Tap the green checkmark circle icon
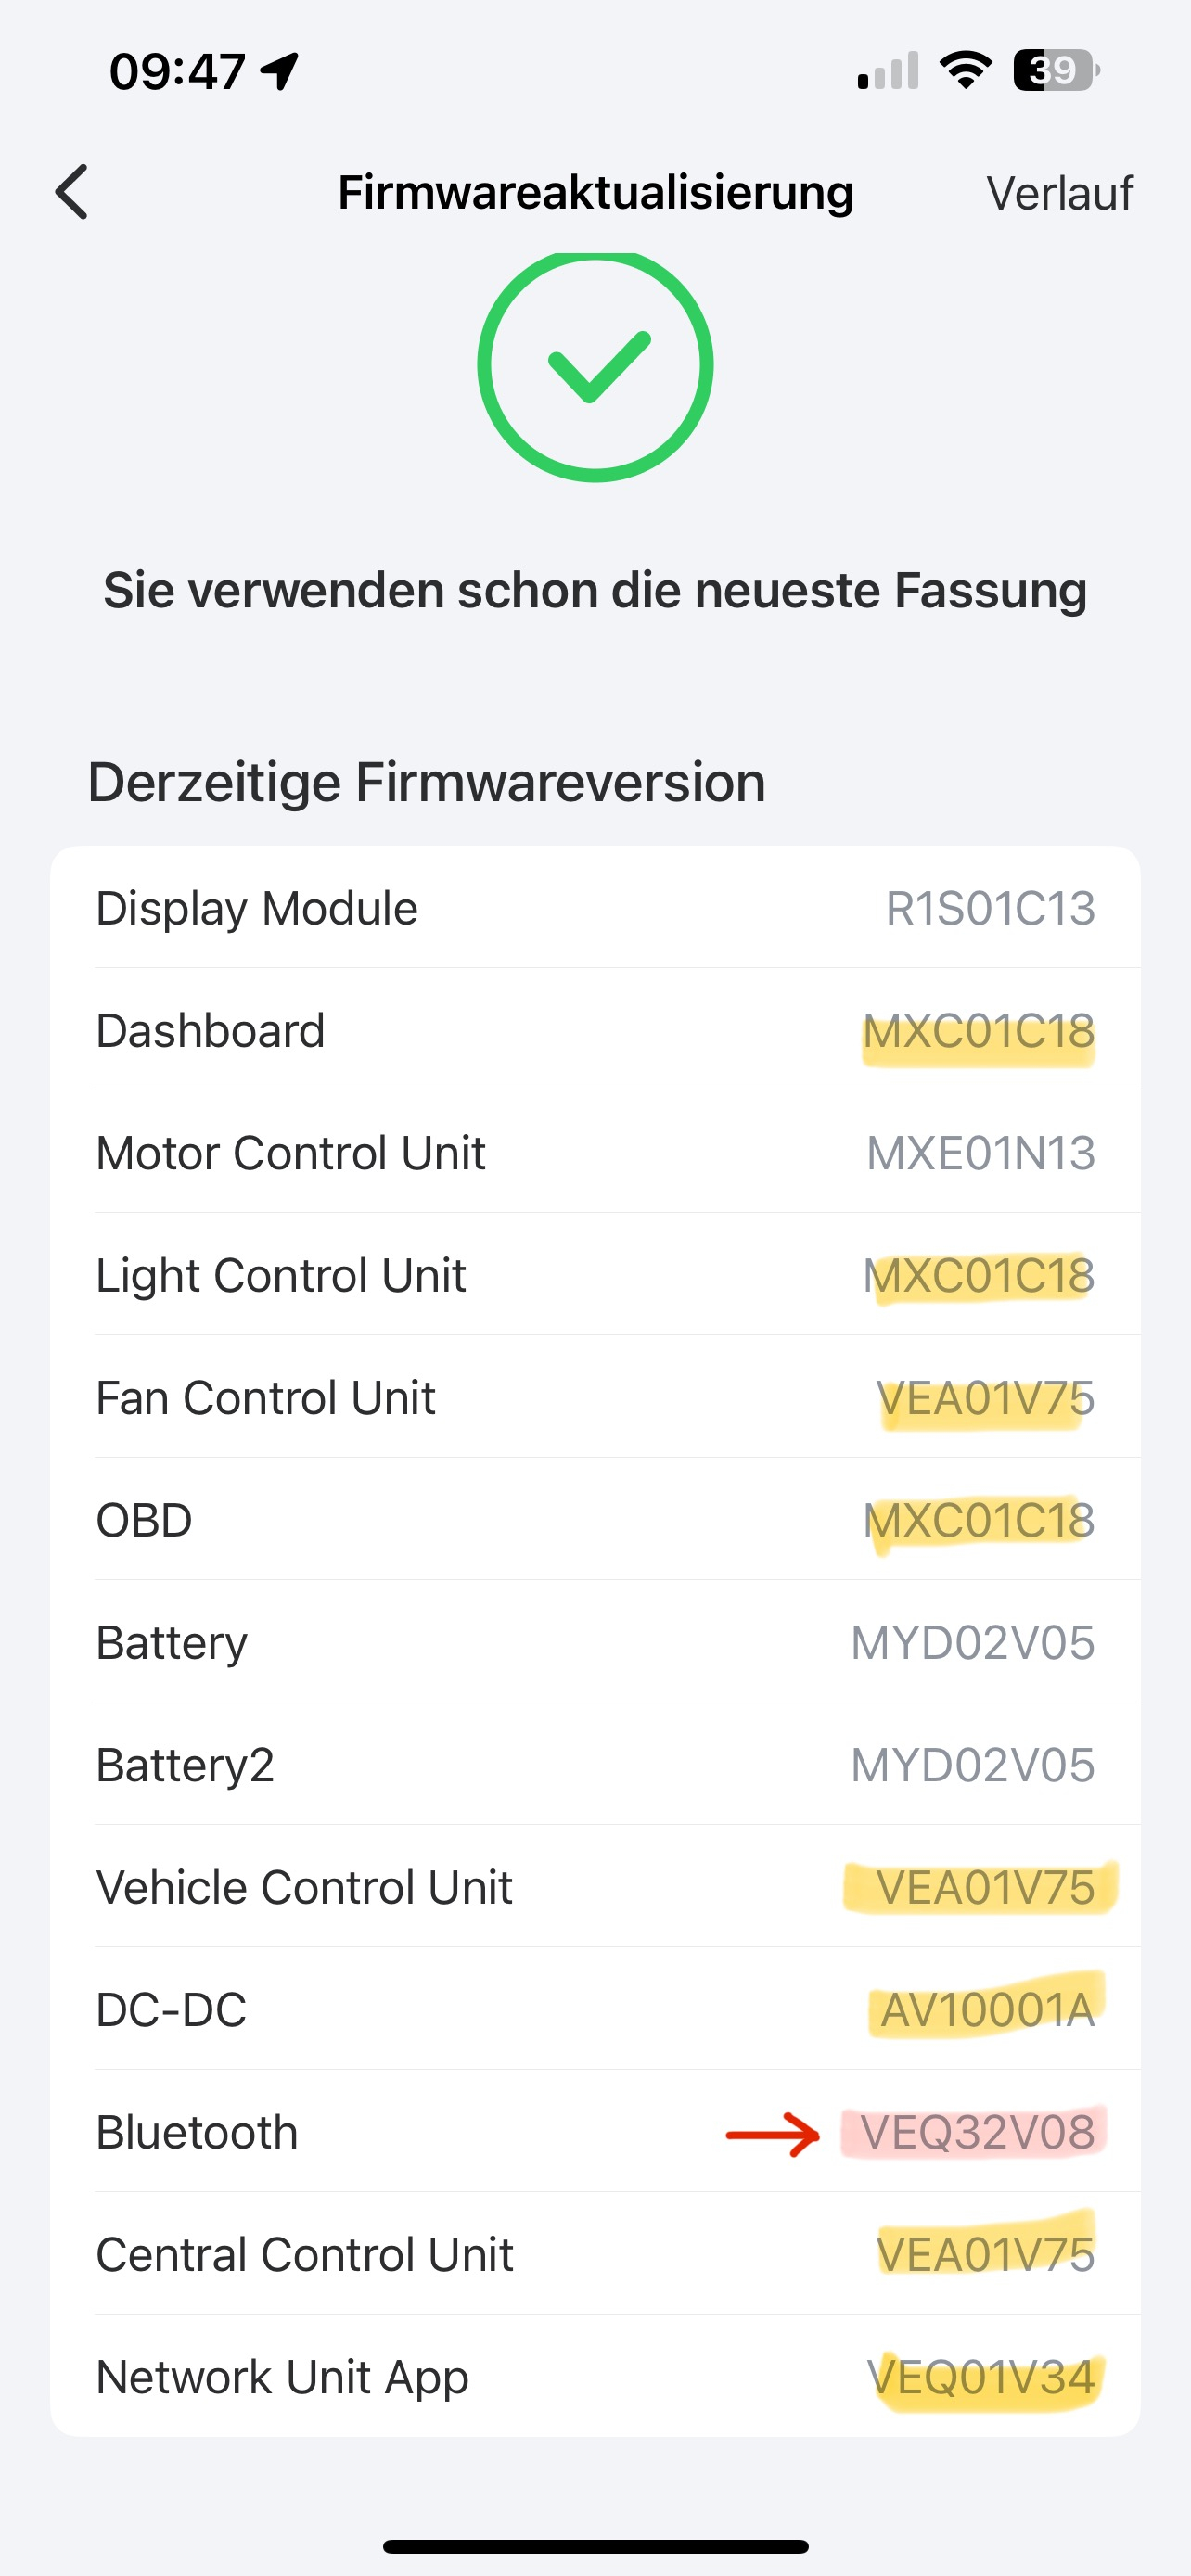This screenshot has width=1191, height=2576. coord(595,365)
